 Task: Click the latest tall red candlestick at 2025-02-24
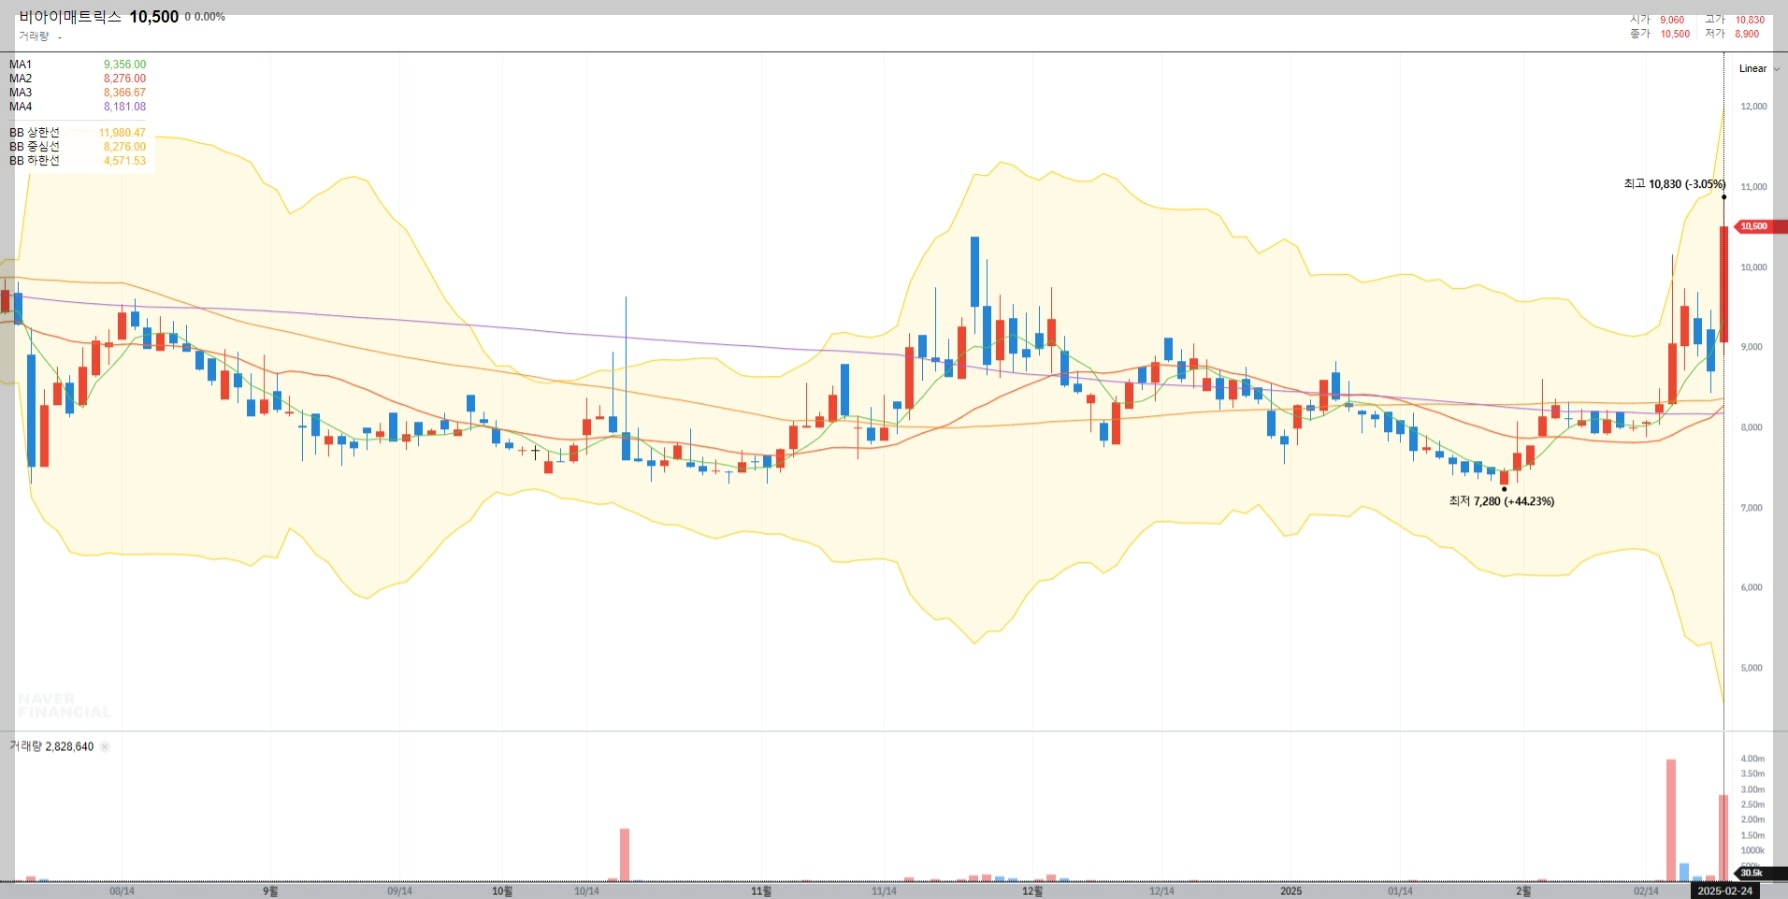(1724, 285)
